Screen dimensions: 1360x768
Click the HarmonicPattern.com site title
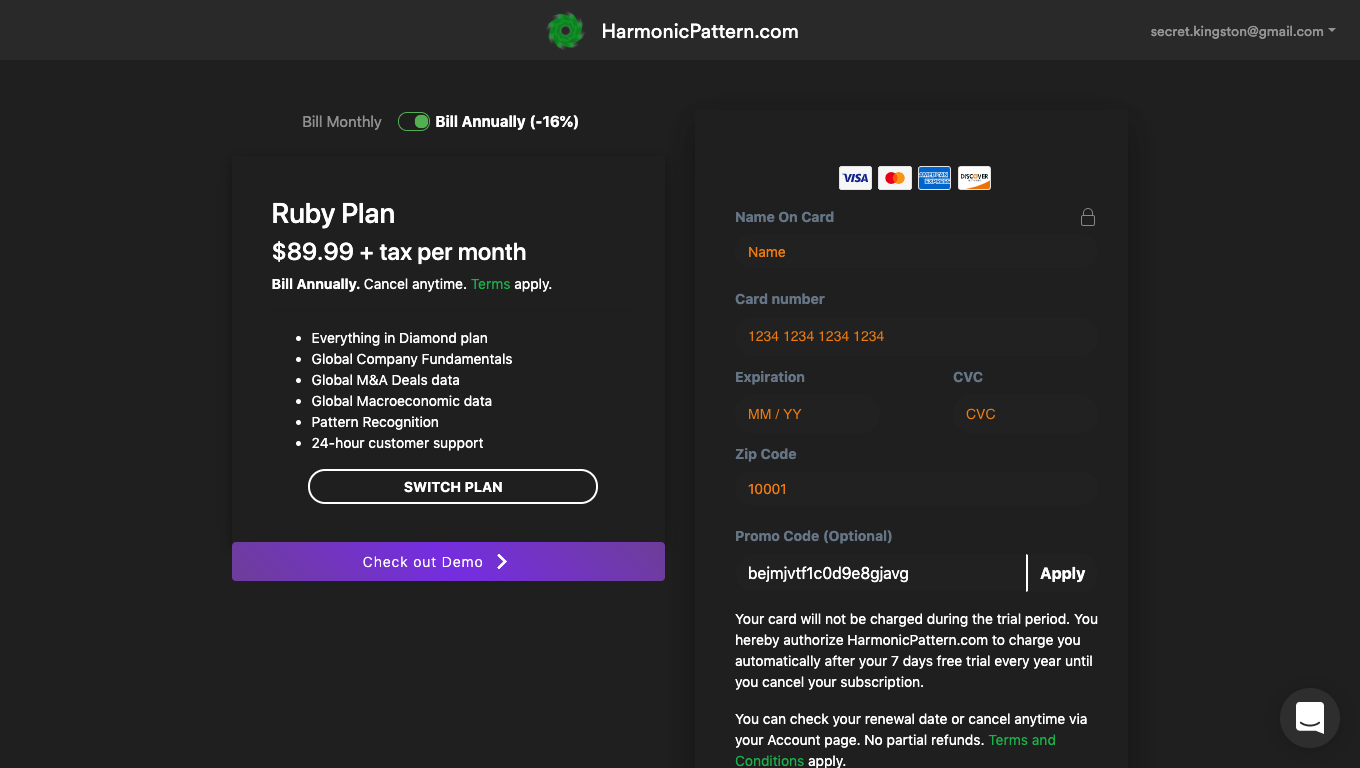700,31
